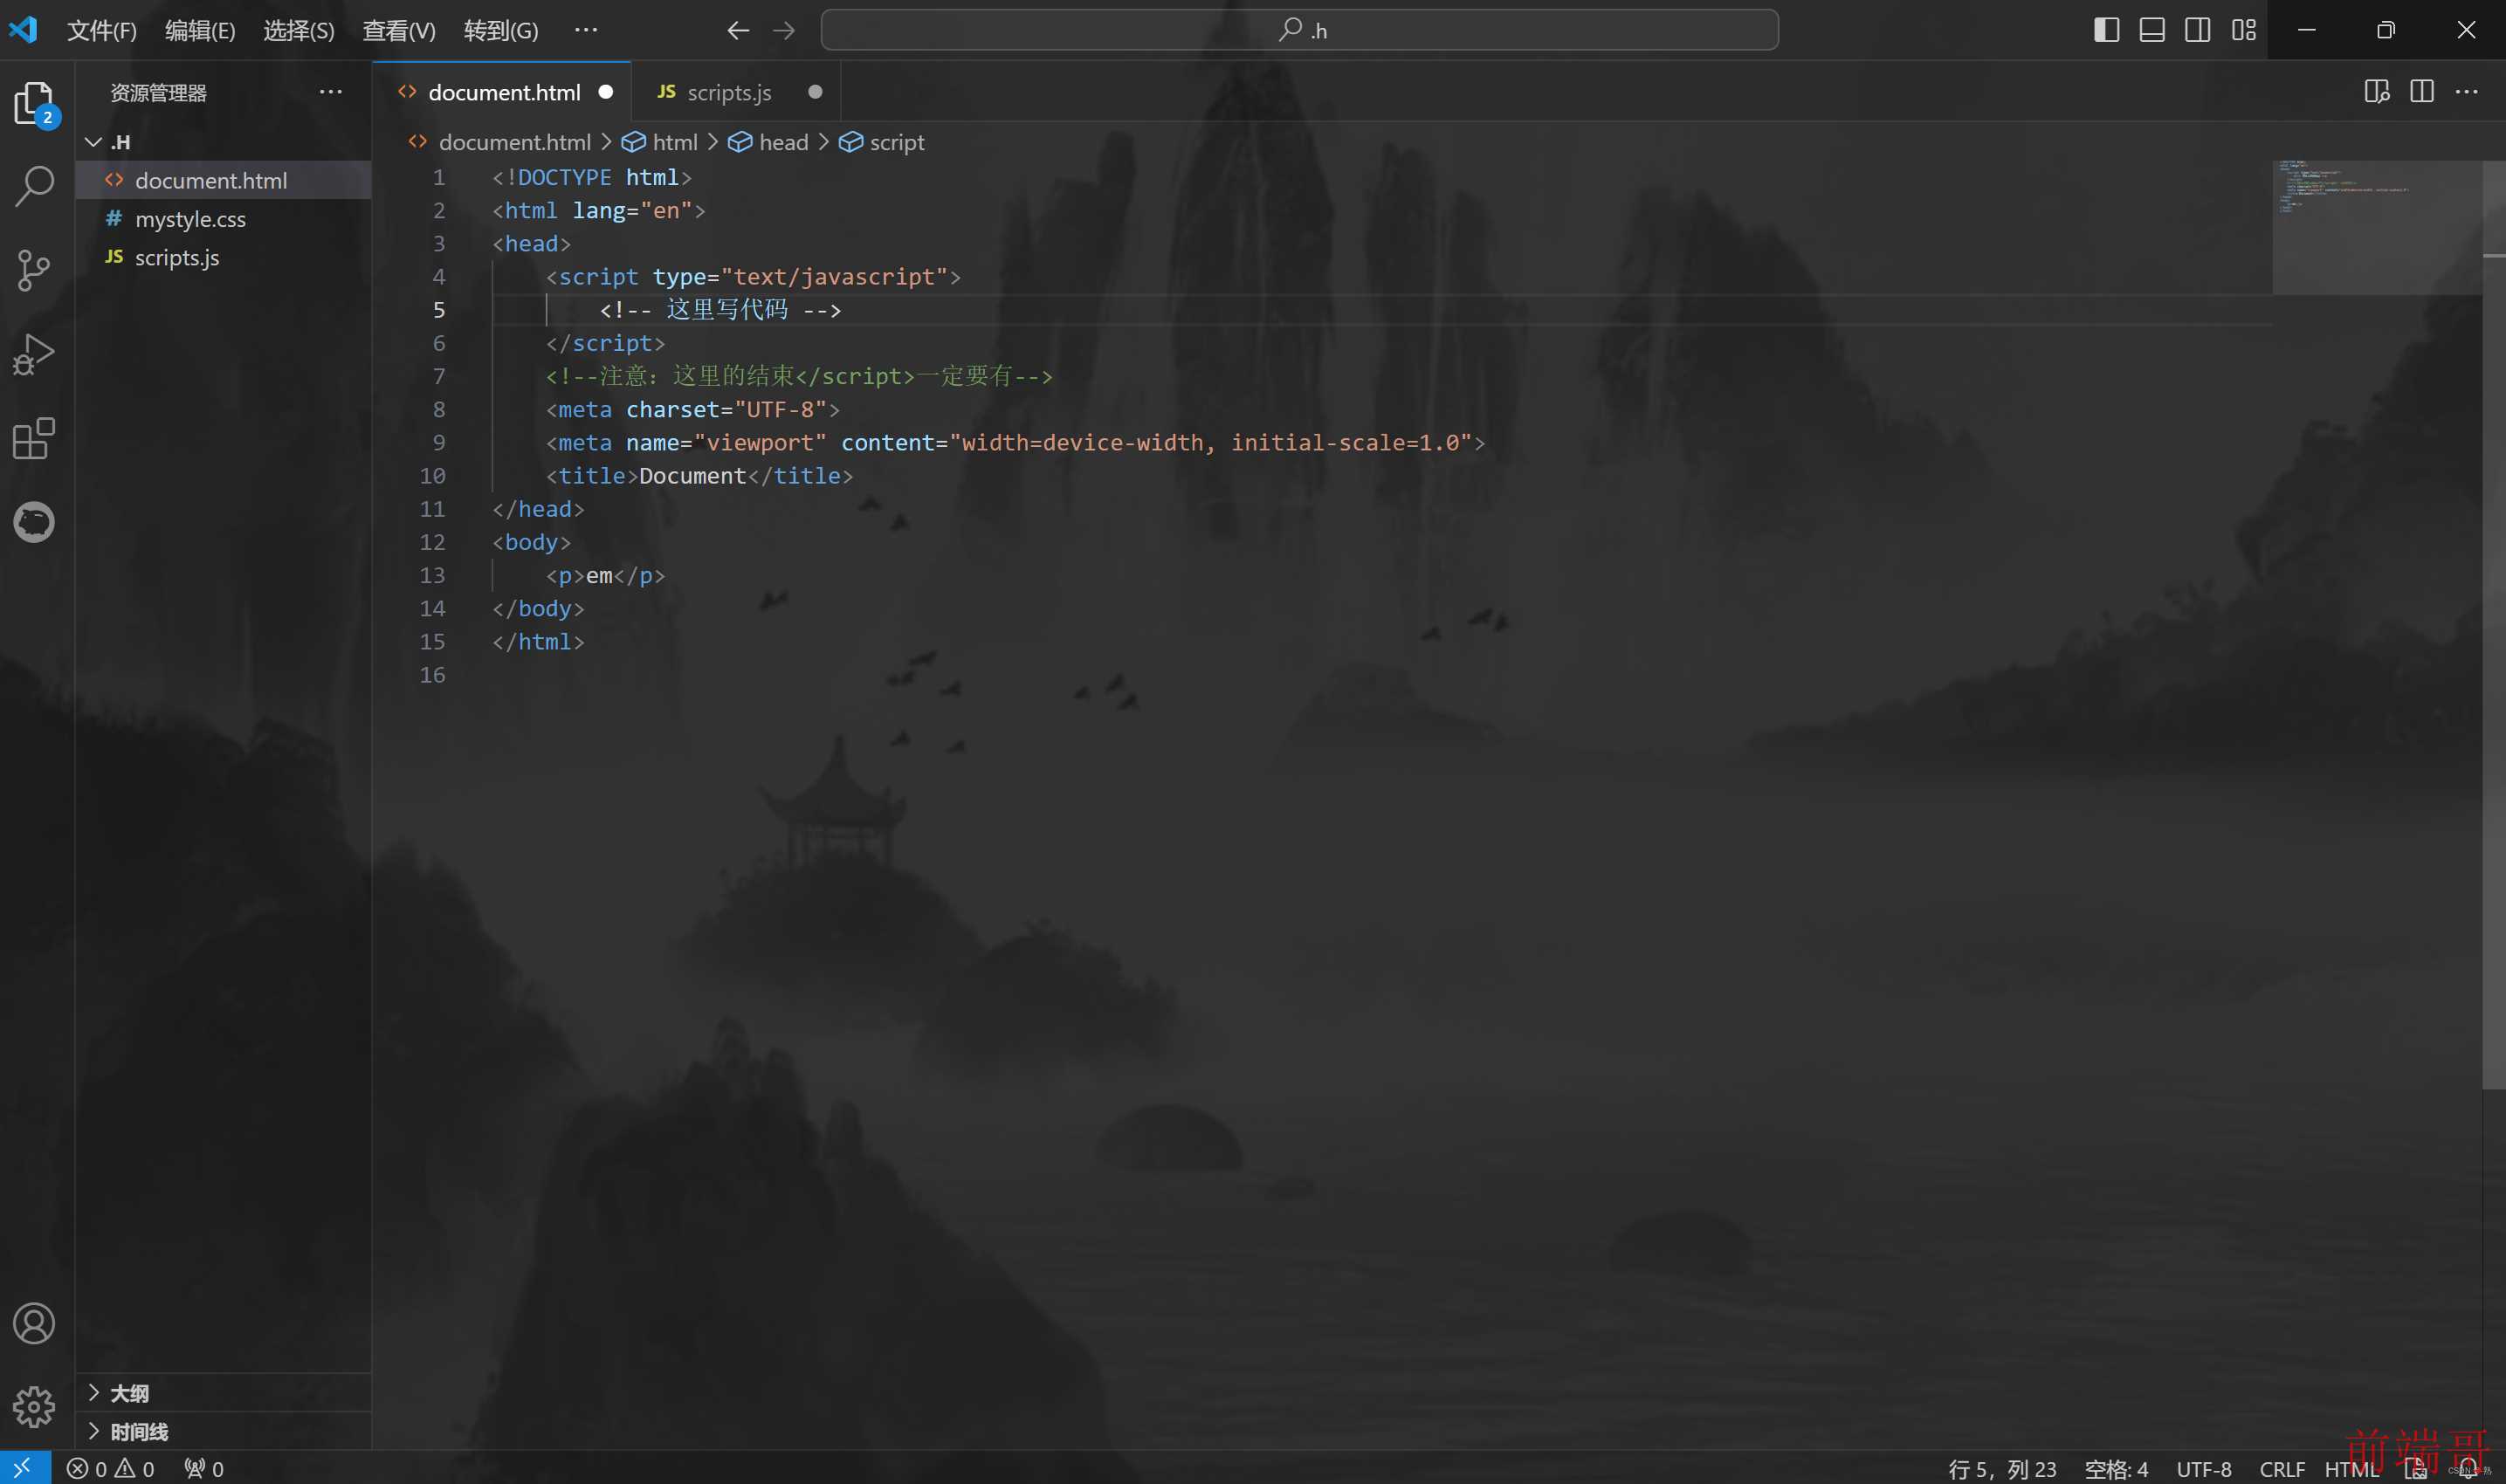Close the scripts.js tab via unsaved dot
2506x1484 pixels.
pyautogui.click(x=815, y=92)
